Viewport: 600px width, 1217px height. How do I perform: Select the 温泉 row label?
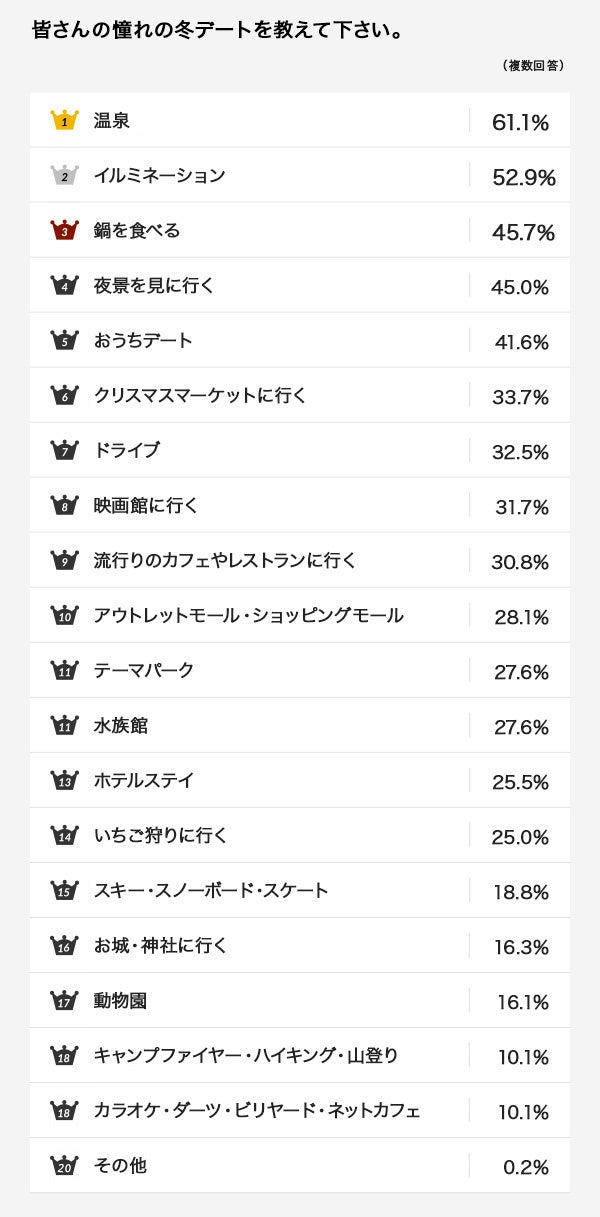[112, 121]
